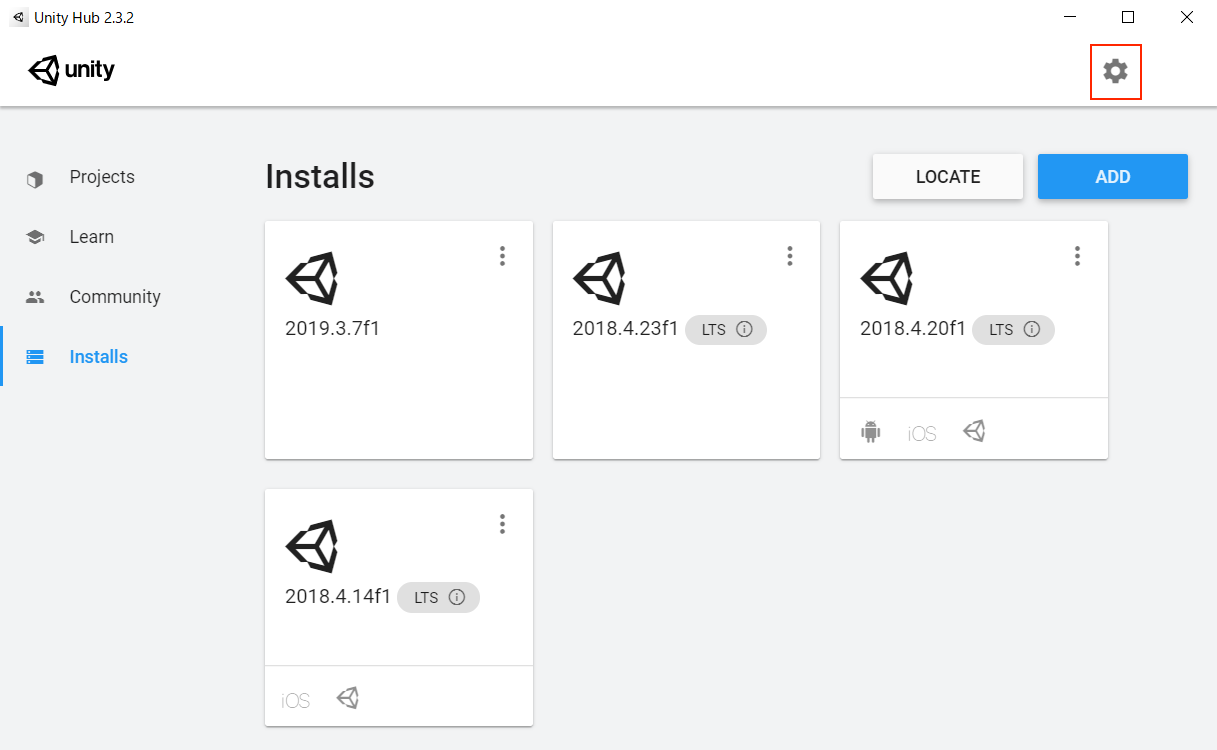Click Android module icon on 2018.4.20f1

pos(870,432)
